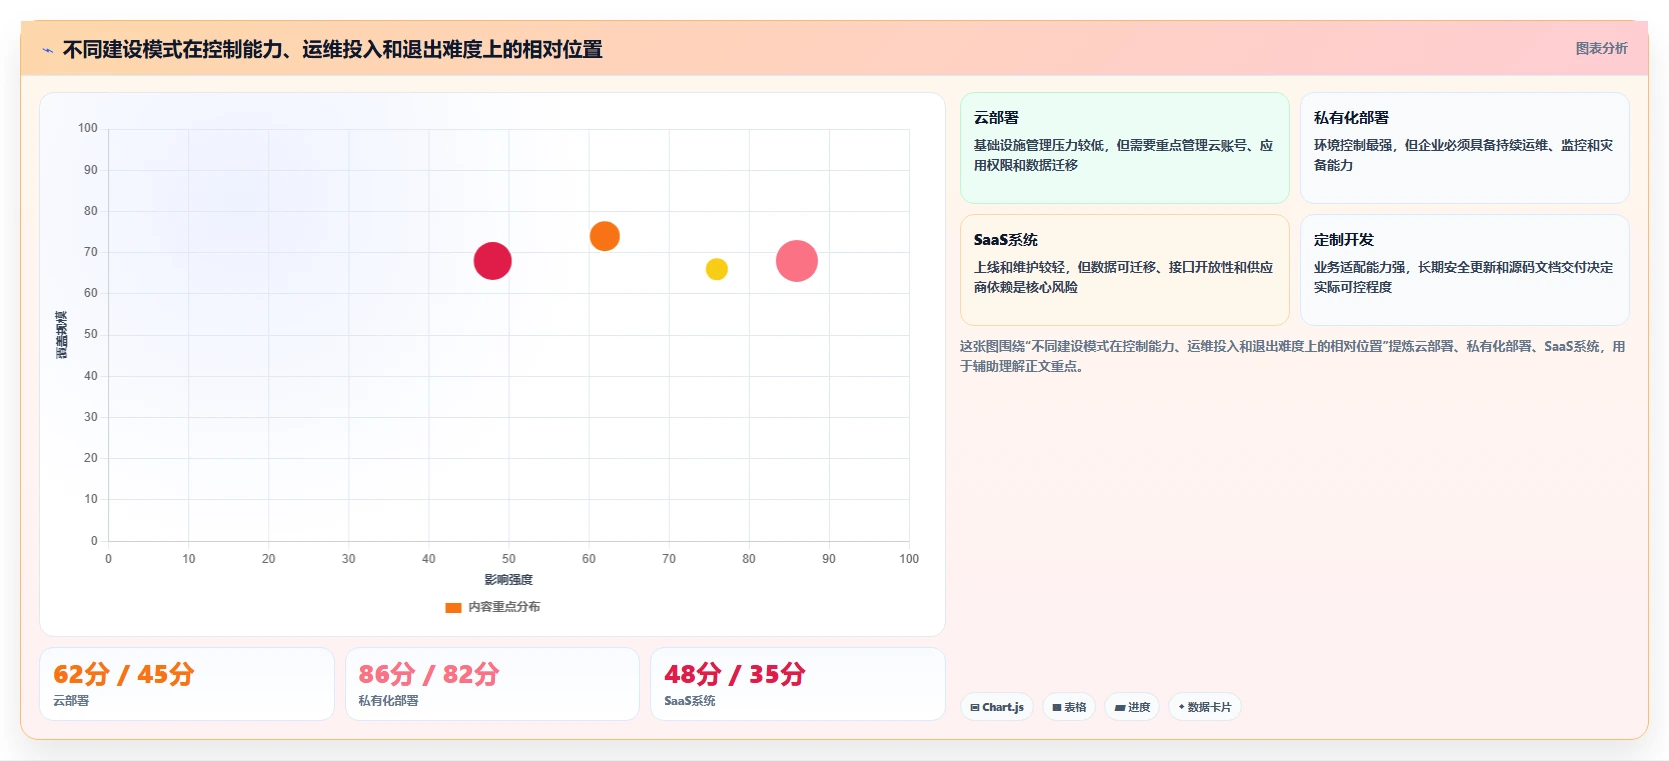Select the 62分 / 45分 云部署 stat card
The height and width of the screenshot is (761, 1669).
point(186,684)
